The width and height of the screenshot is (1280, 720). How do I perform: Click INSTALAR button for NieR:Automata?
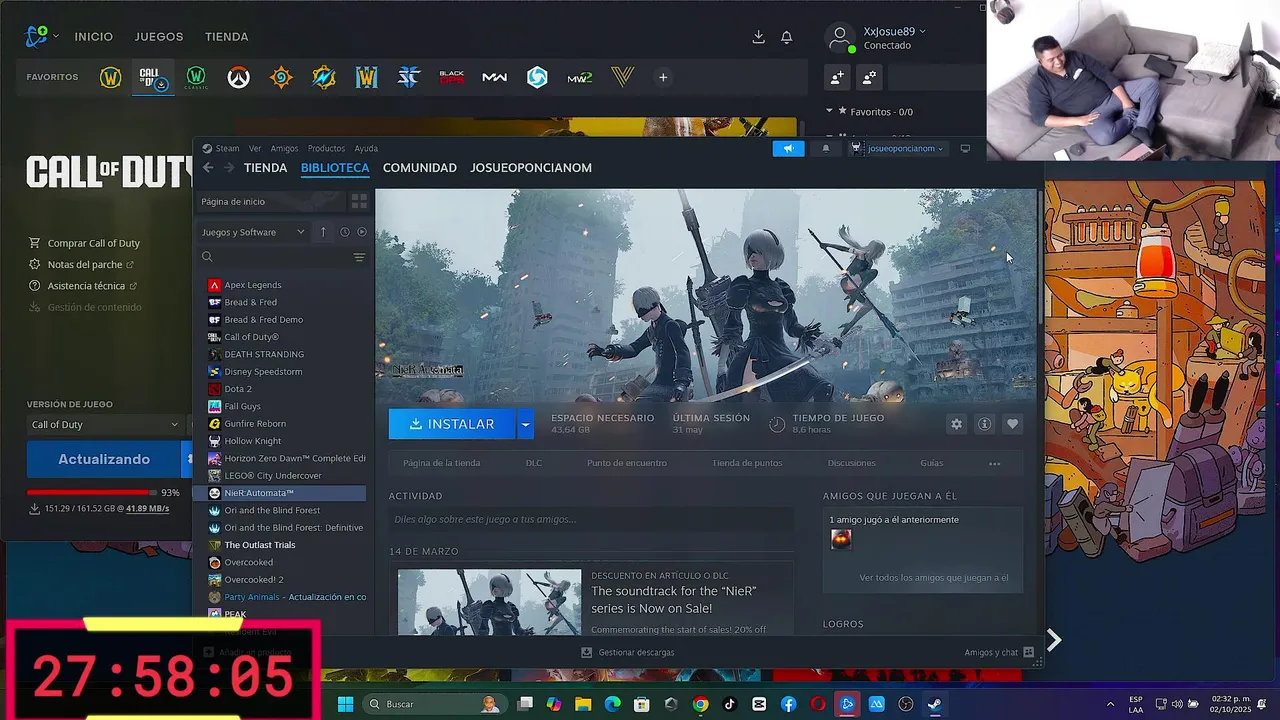pyautogui.click(x=452, y=424)
